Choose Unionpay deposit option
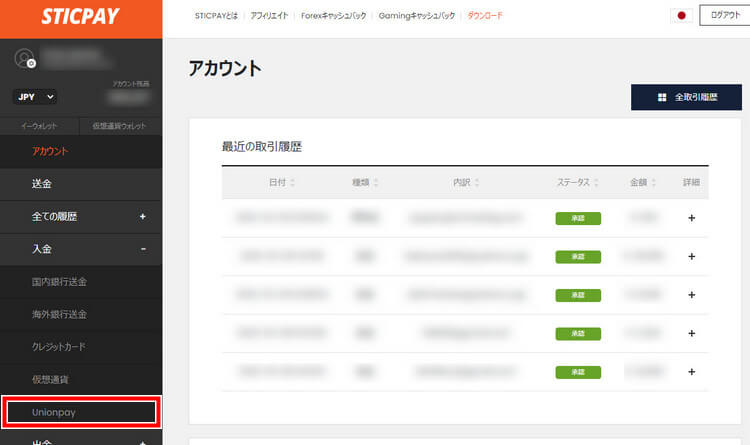This screenshot has height=445, width=750. pos(81,412)
